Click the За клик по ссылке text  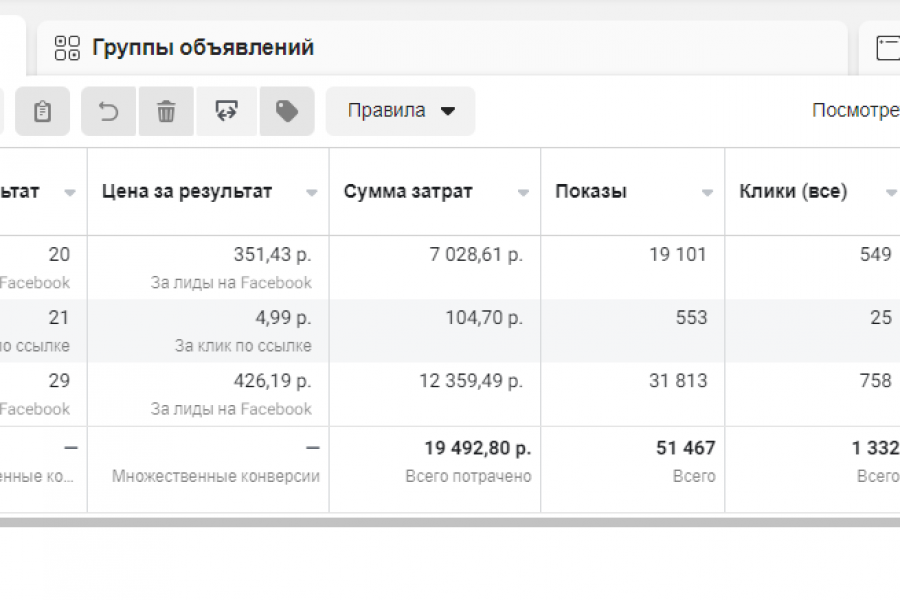pos(243,346)
